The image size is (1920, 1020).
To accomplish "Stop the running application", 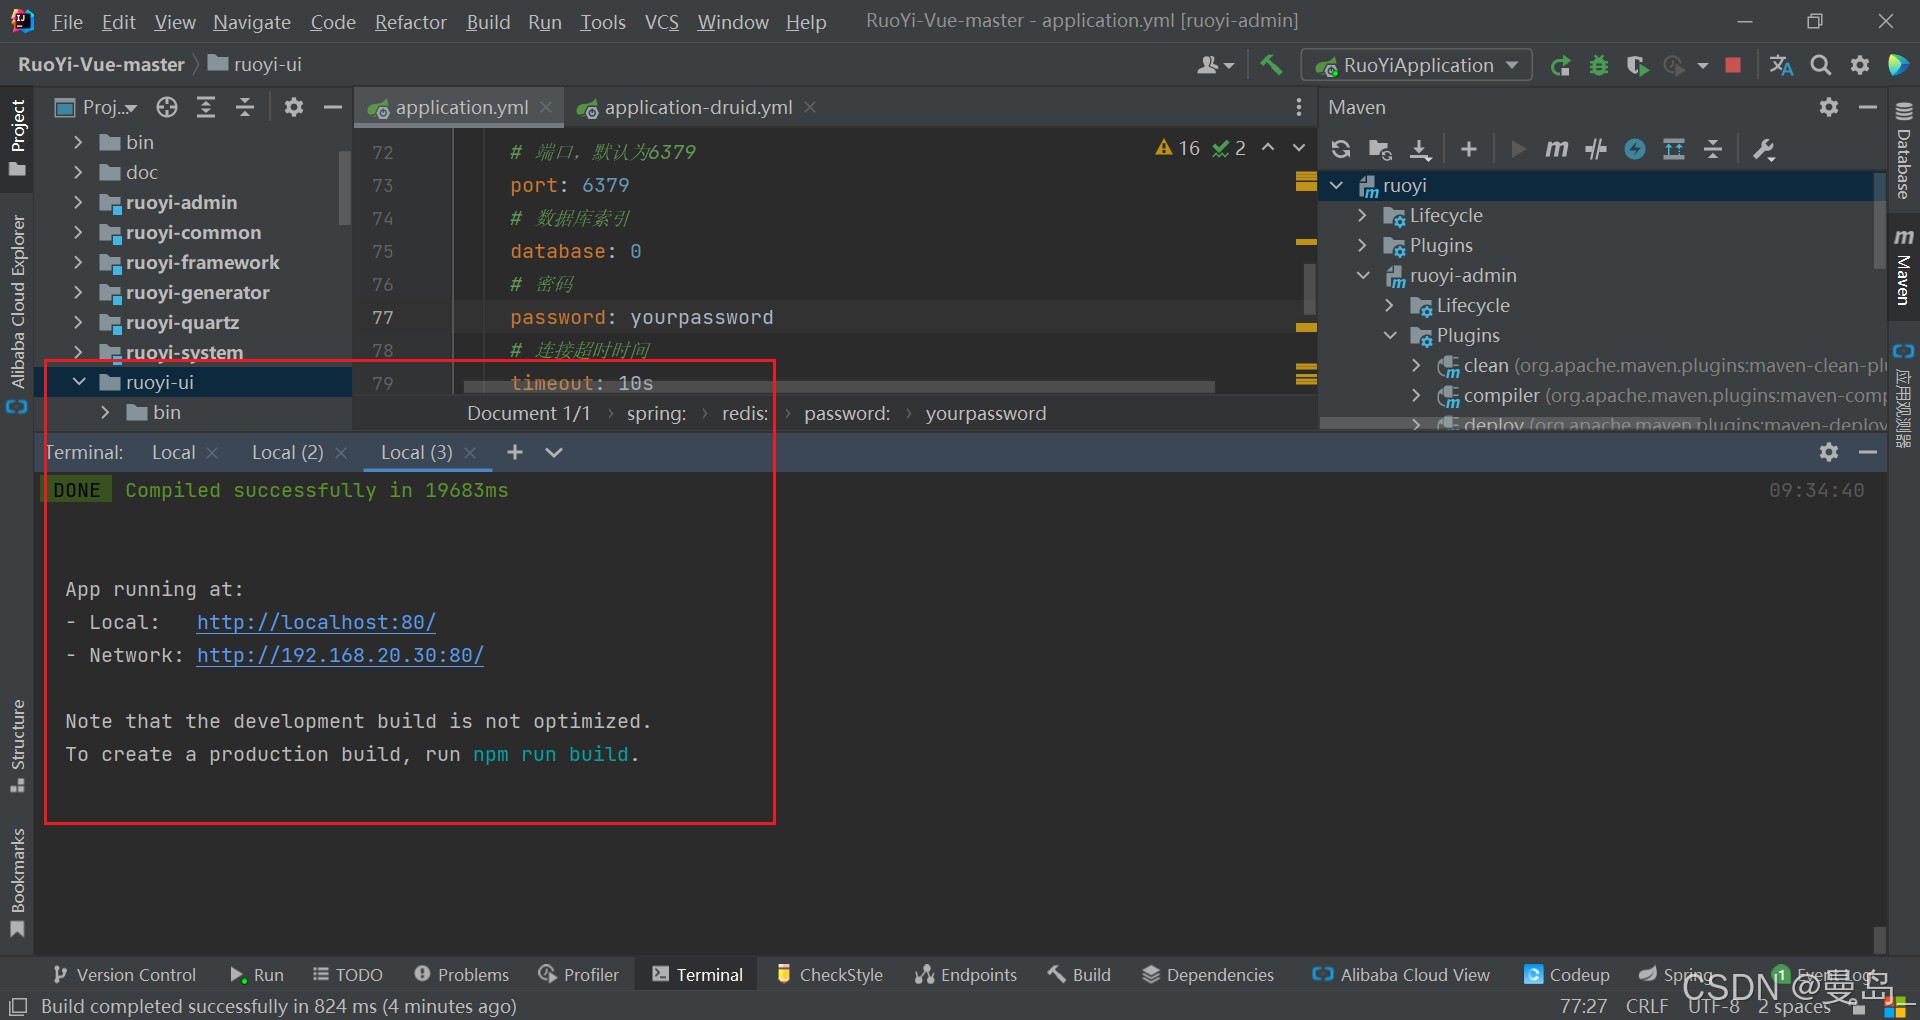I will 1733,66.
